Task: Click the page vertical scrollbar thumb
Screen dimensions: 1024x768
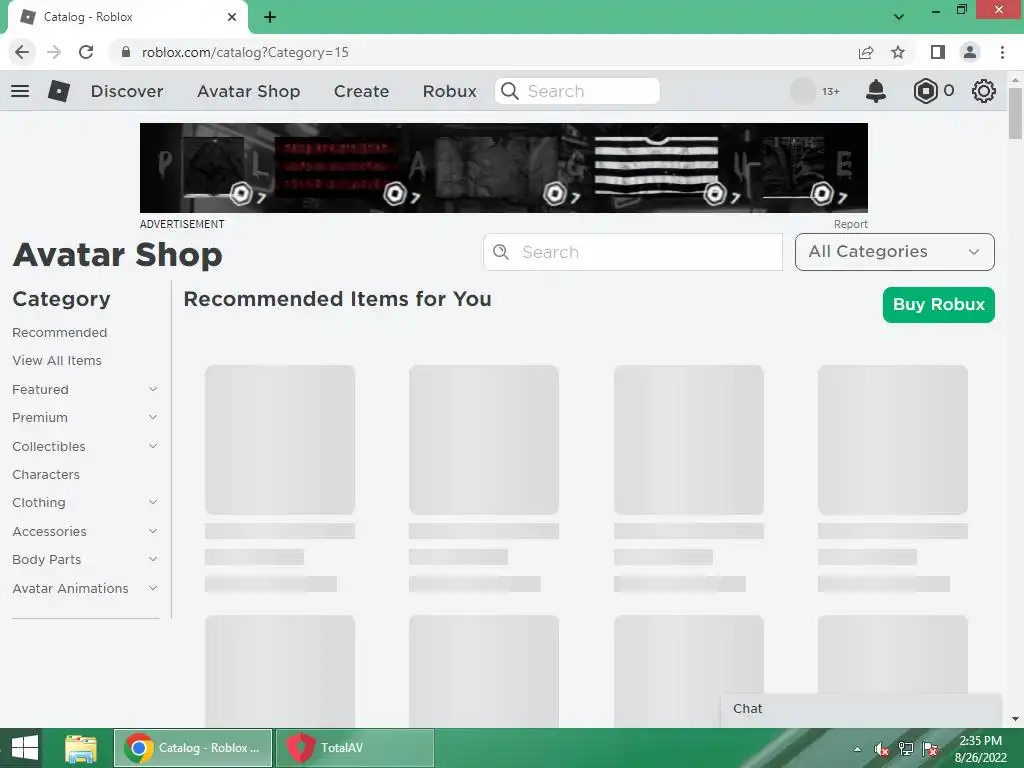Action: point(1015,113)
